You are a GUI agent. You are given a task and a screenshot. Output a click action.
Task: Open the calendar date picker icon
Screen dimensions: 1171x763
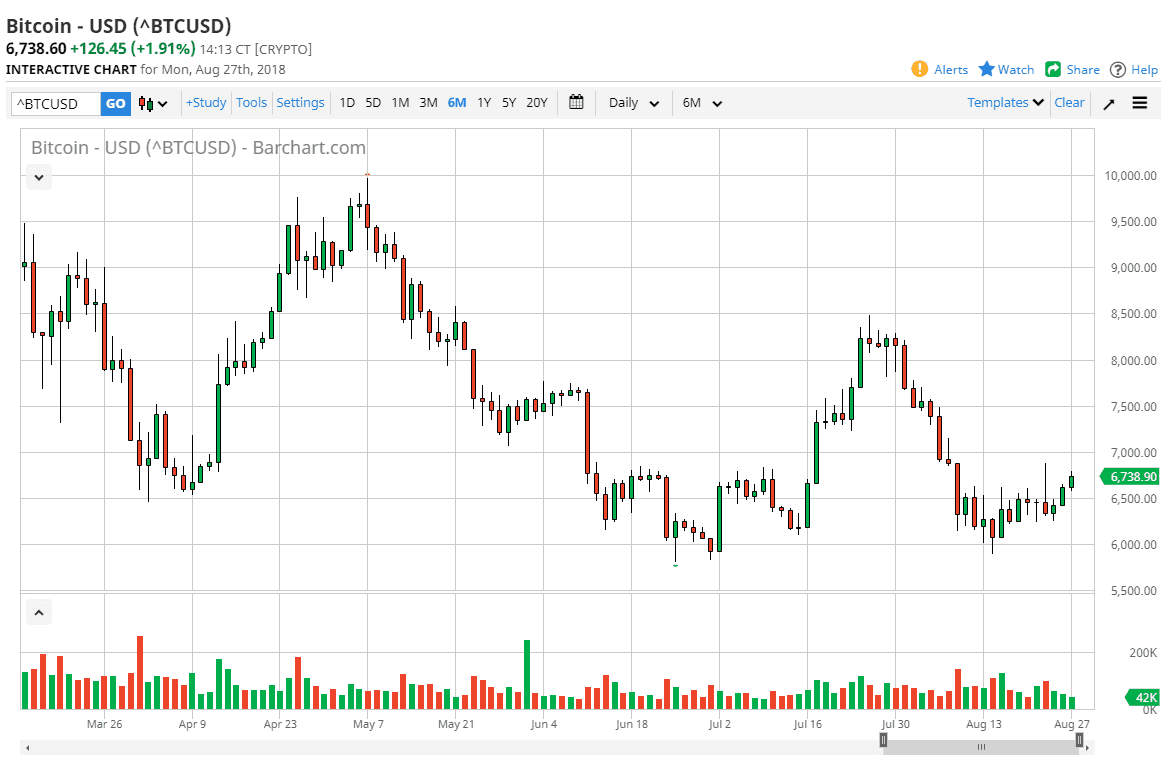[576, 102]
